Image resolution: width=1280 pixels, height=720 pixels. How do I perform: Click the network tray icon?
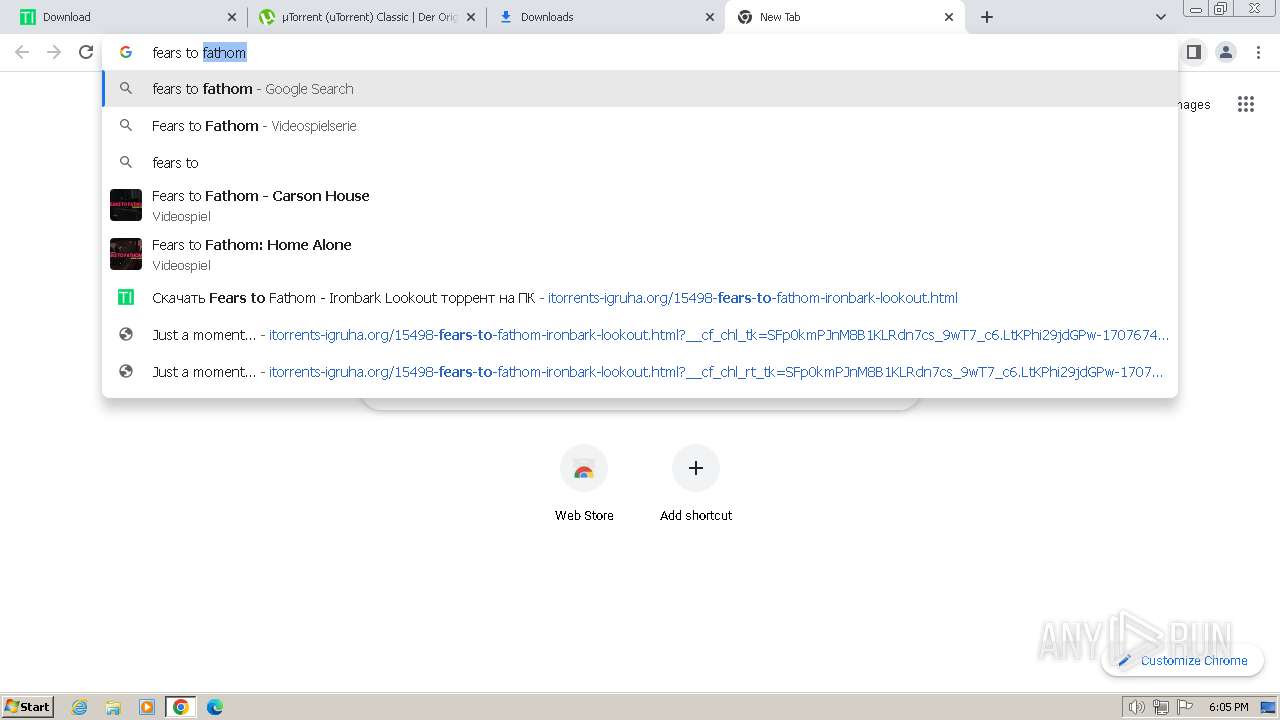(1161, 707)
